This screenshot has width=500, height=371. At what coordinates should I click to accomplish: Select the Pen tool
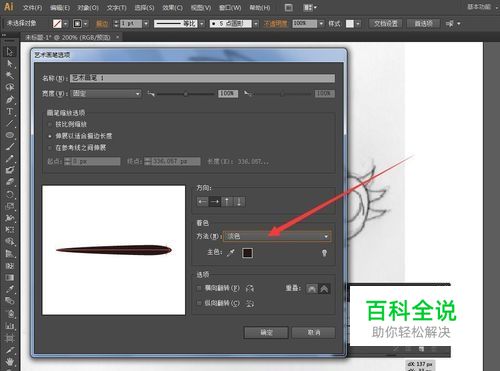pos(9,99)
